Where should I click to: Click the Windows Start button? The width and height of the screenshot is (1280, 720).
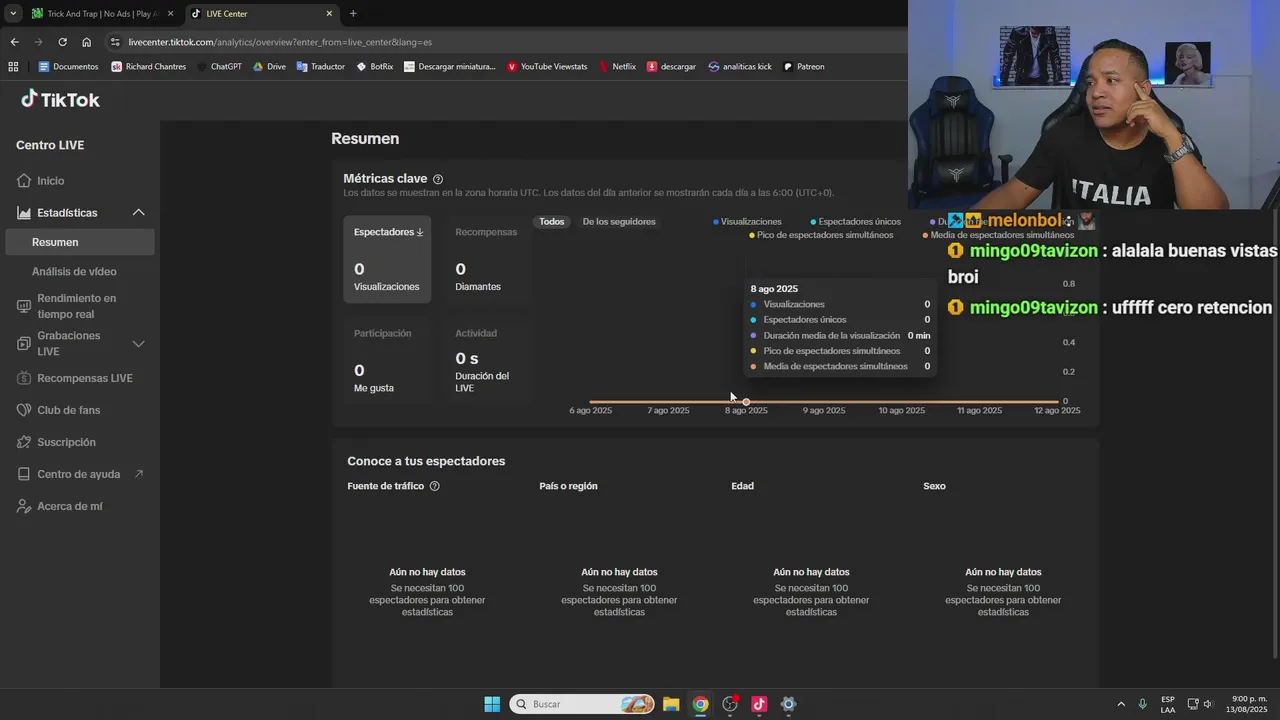tap(492, 704)
